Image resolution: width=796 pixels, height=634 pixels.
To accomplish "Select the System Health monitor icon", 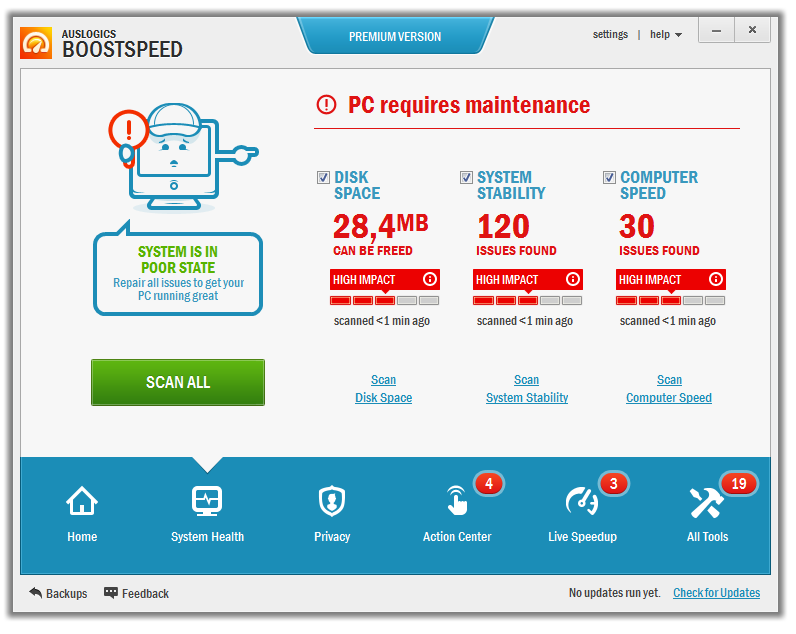I will tap(207, 501).
